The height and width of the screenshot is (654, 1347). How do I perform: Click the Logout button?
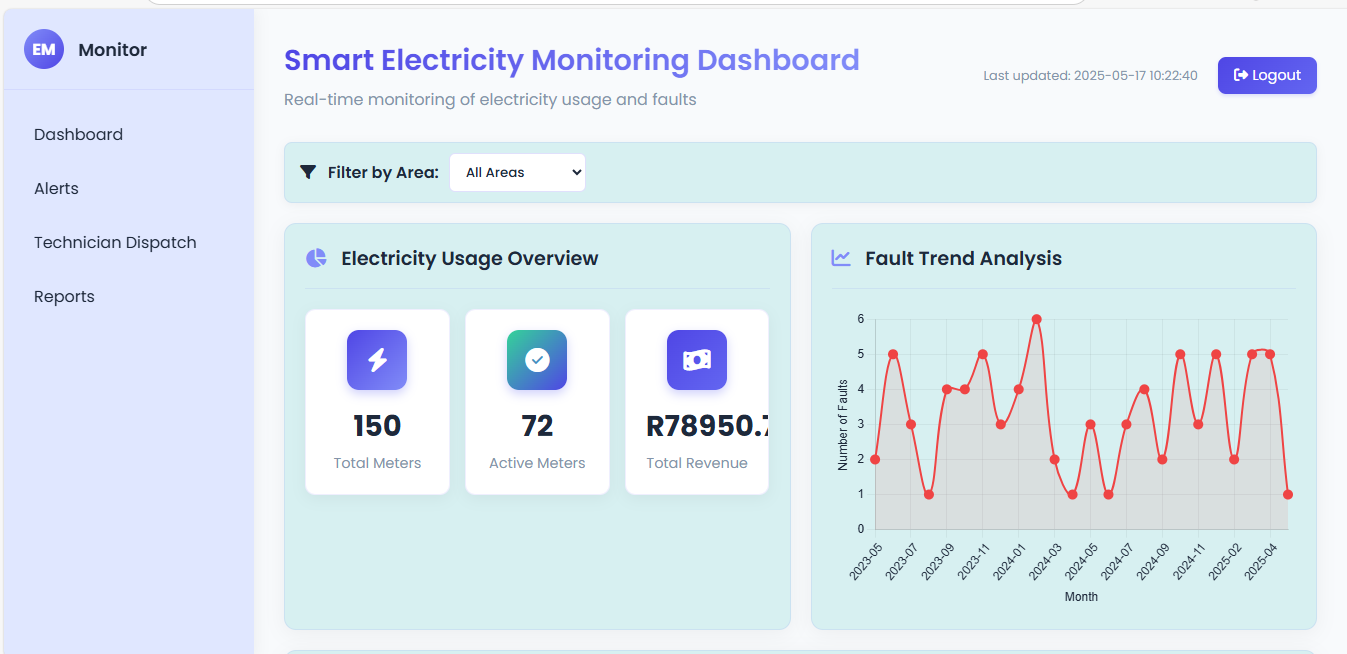tap(1267, 75)
